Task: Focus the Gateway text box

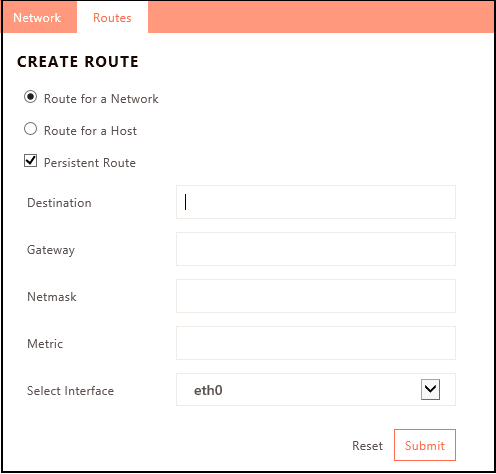Action: click(316, 249)
